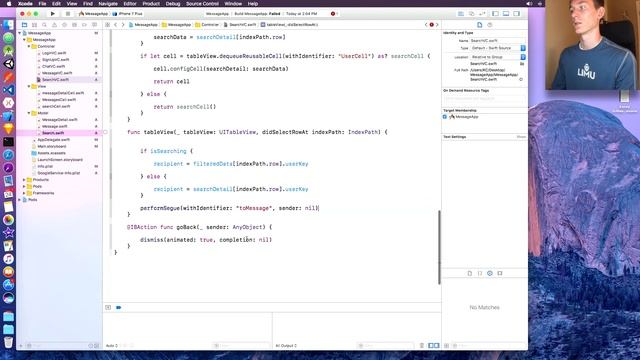Go forward in editor history arrow

coord(122,25)
